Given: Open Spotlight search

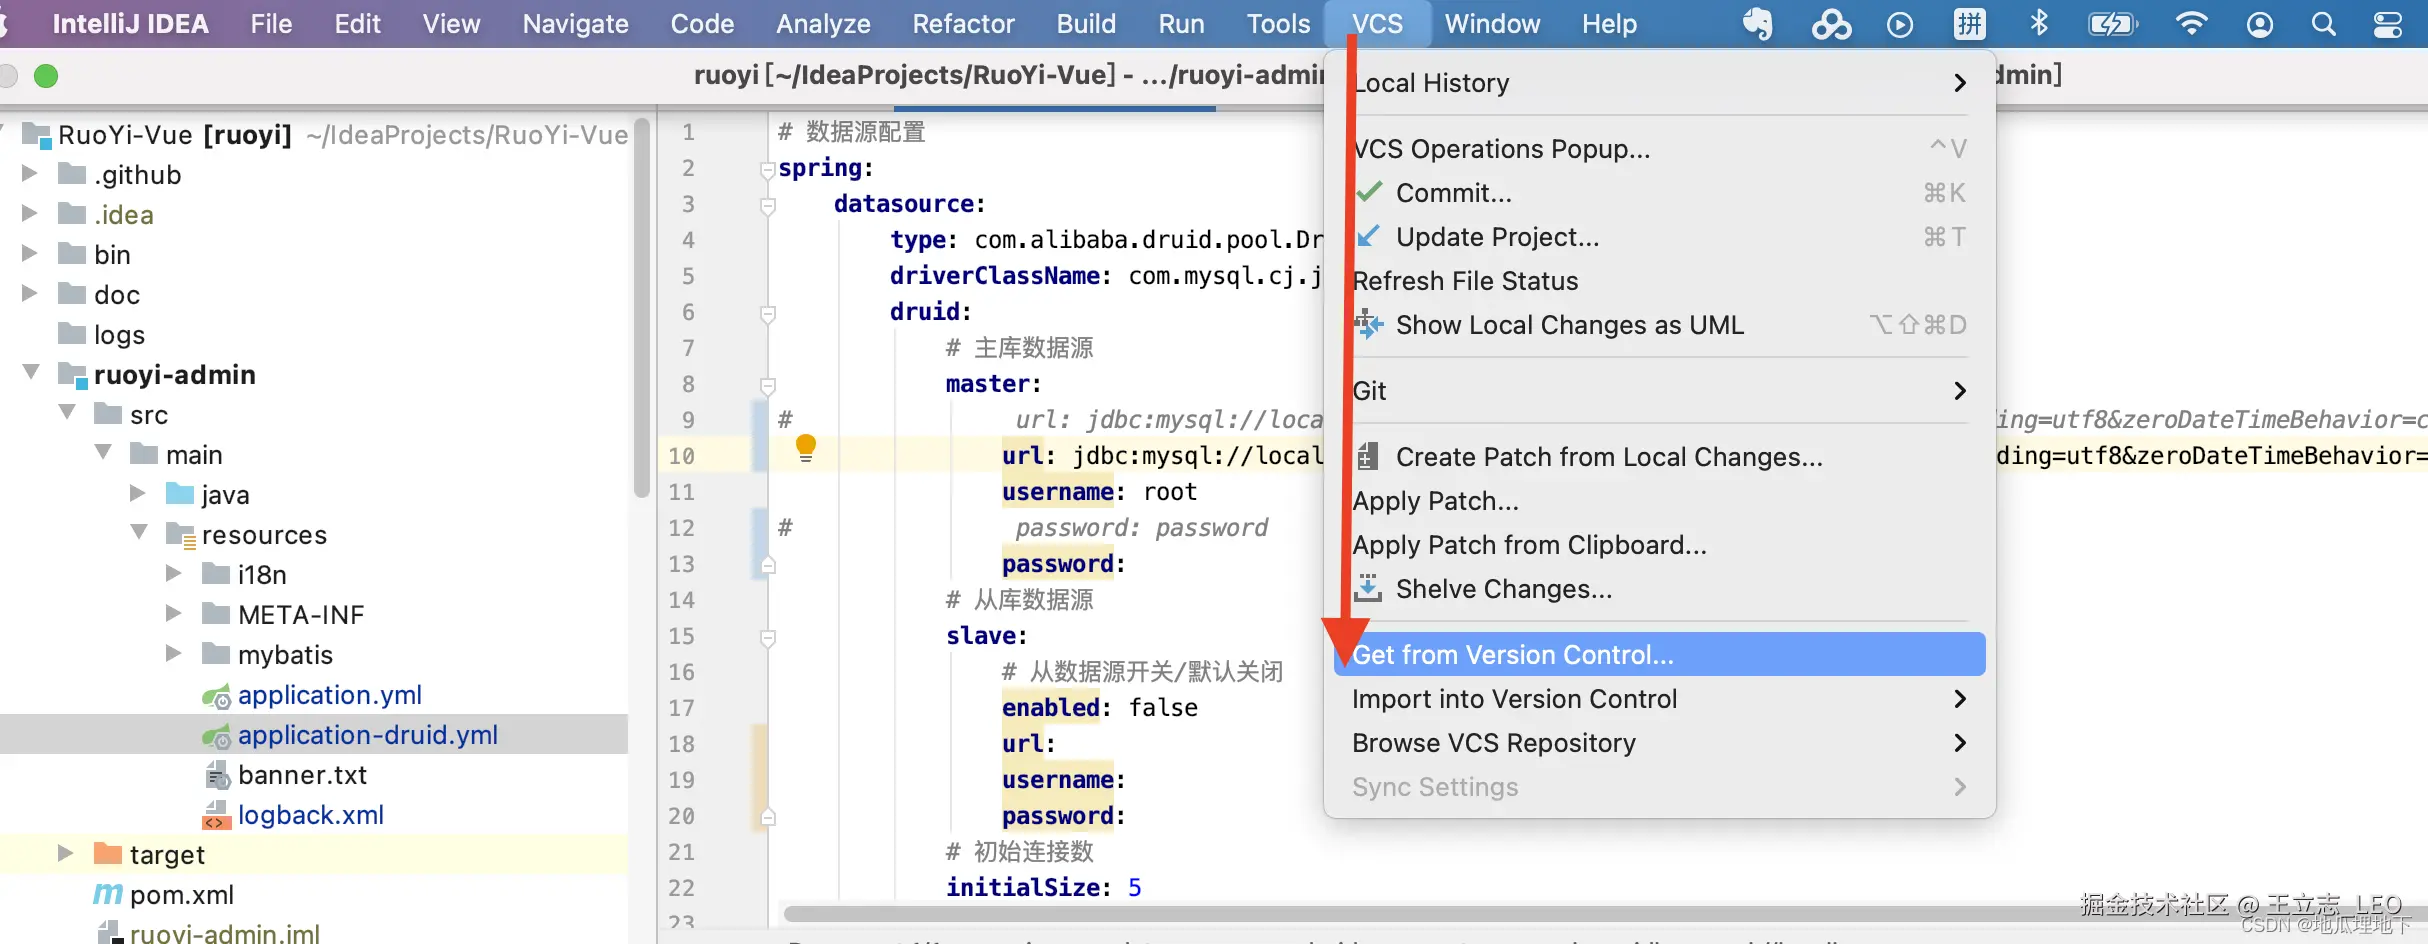Looking at the screenshot, I should pos(2324,24).
